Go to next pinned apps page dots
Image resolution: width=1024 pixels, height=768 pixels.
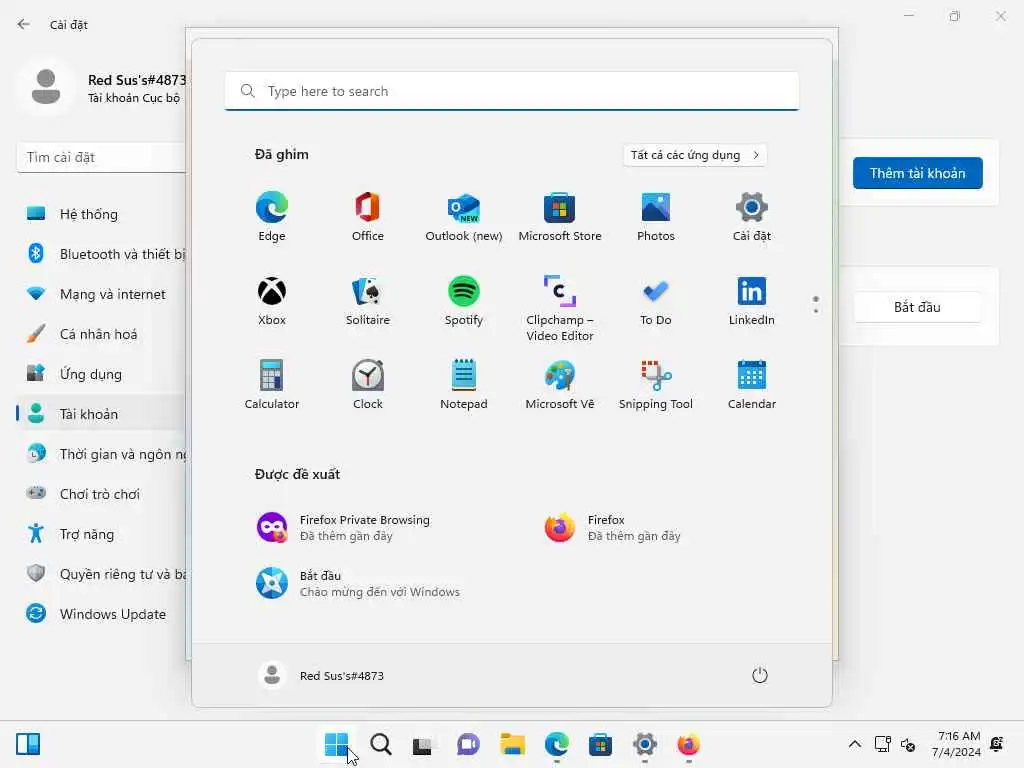point(816,305)
